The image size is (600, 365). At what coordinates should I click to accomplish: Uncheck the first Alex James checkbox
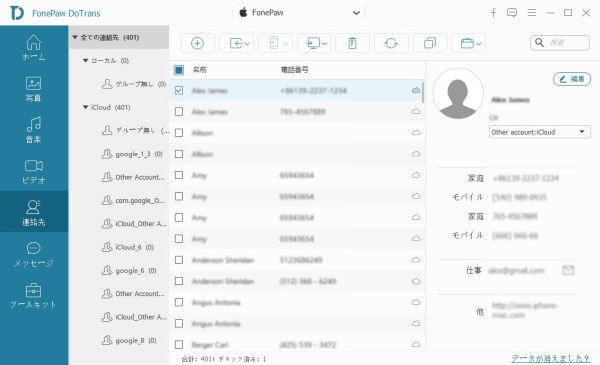[179, 90]
